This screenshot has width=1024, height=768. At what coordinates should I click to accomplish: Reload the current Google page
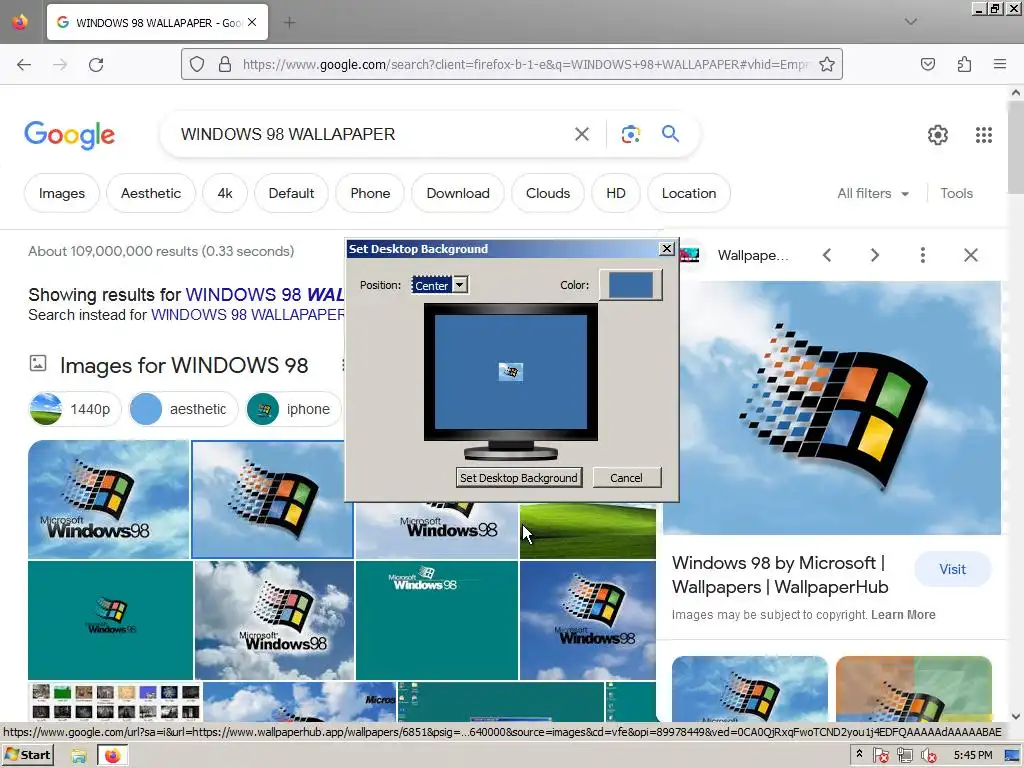click(96, 65)
